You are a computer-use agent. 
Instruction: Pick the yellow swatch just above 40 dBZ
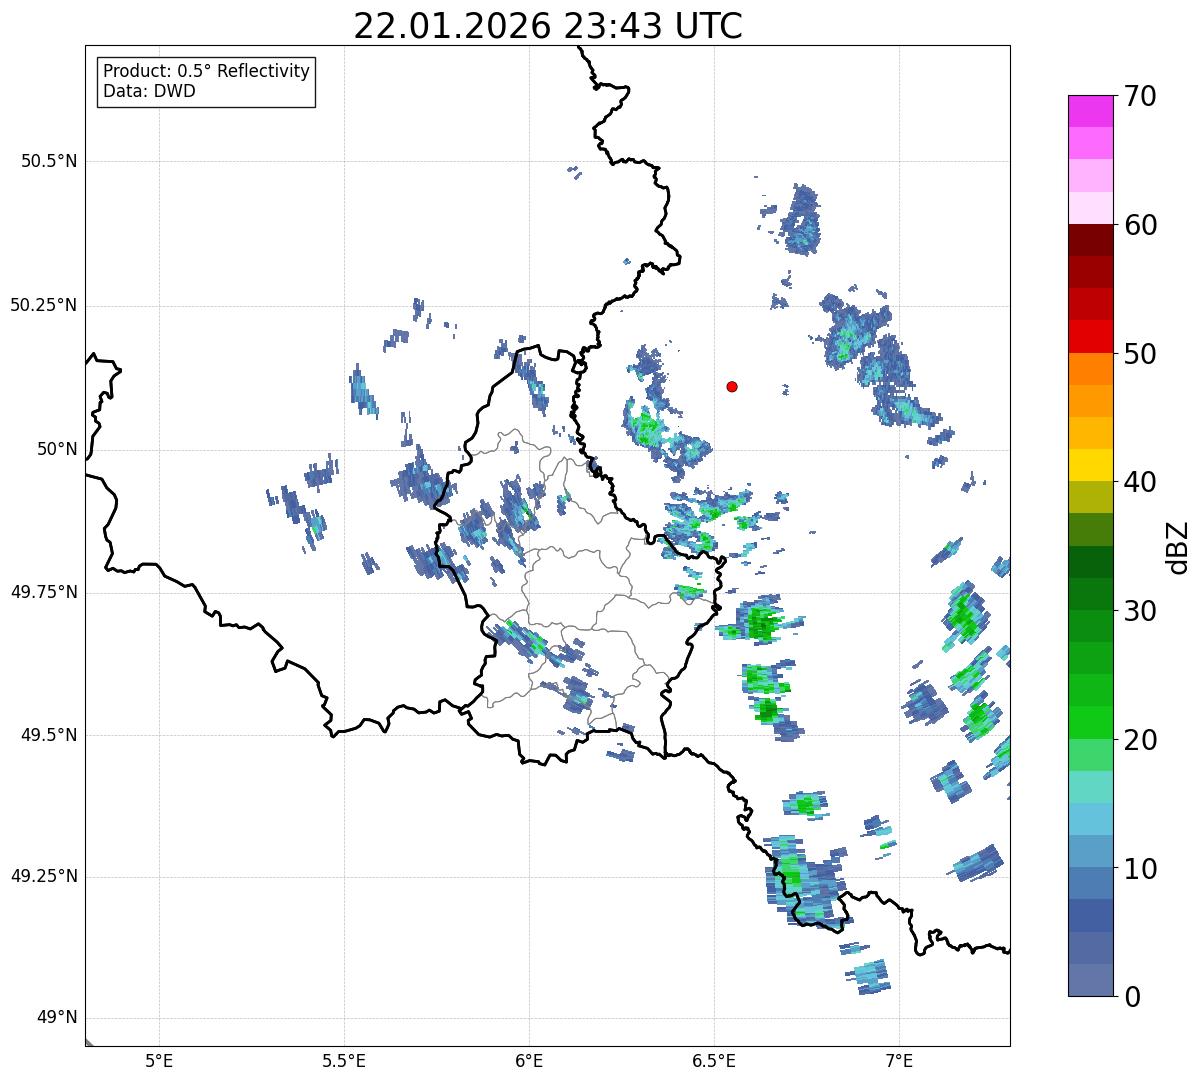[x=1090, y=465]
